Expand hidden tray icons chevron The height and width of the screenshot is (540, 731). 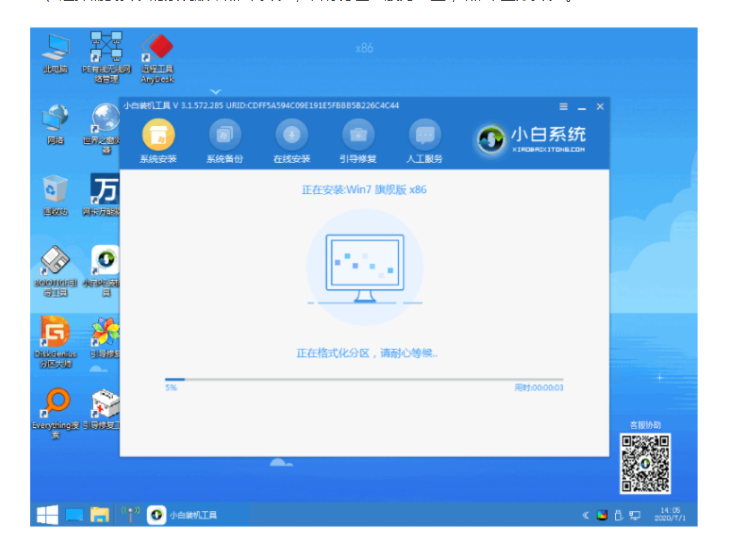tap(585, 515)
